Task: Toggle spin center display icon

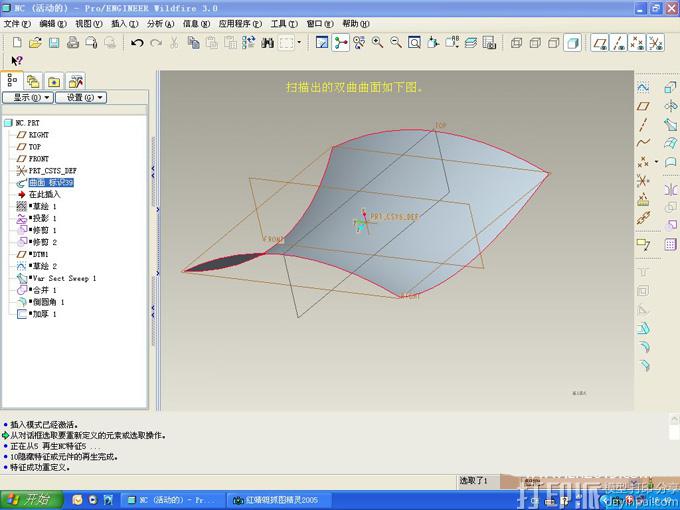Action: click(340, 42)
